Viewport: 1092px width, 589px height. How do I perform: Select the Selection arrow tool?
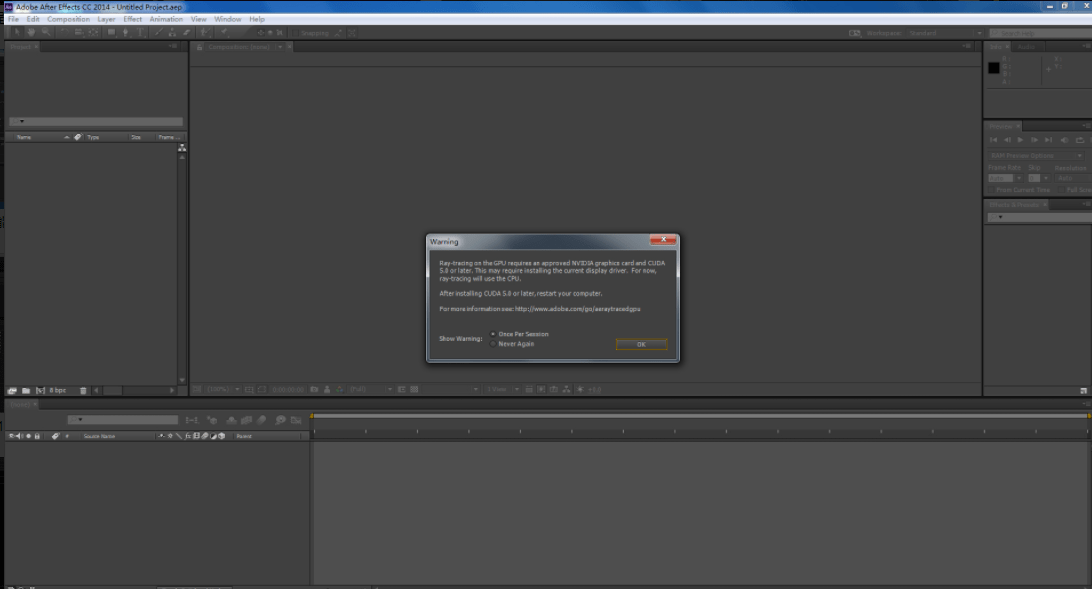17,33
